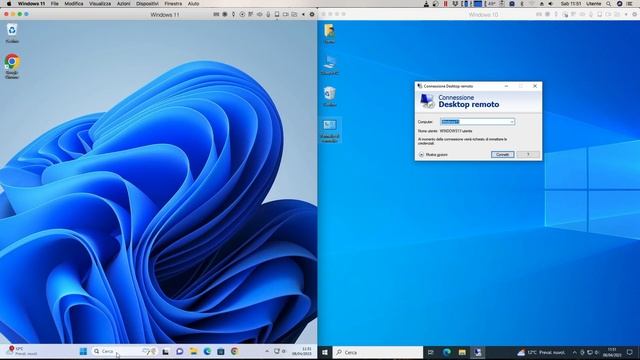640x360 pixels.
Task: Open settings gear in Windows 10 VM toolbar
Action: pos(635,14)
